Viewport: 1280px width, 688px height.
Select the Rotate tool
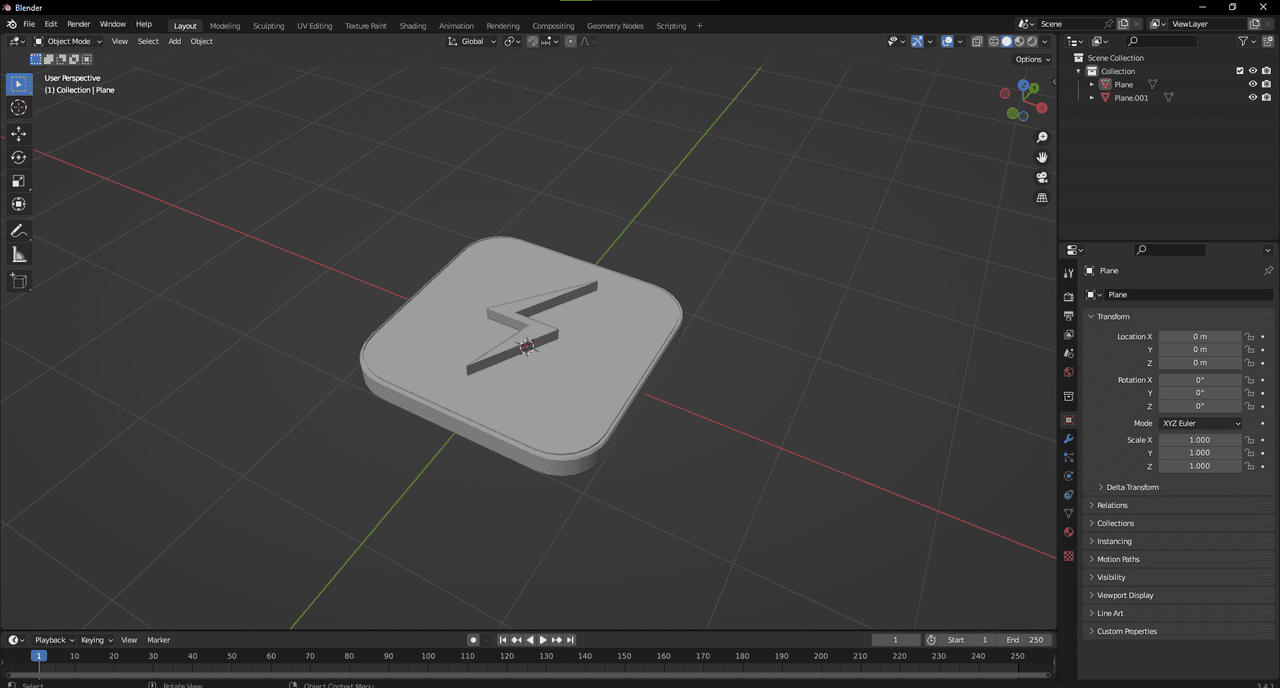coord(19,157)
